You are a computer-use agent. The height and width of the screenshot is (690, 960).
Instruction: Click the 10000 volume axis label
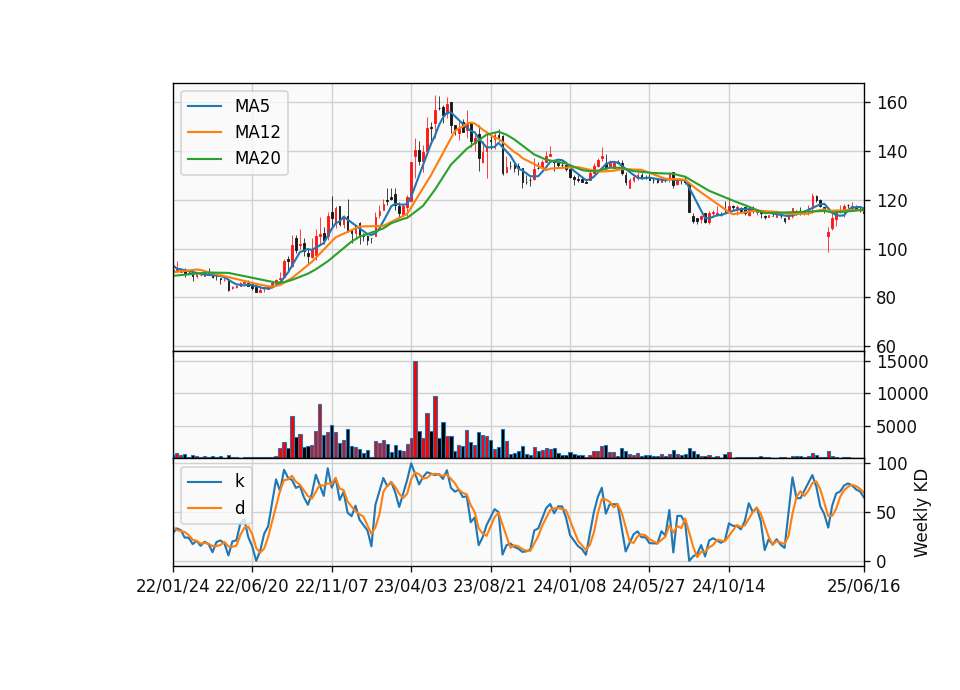point(902,394)
